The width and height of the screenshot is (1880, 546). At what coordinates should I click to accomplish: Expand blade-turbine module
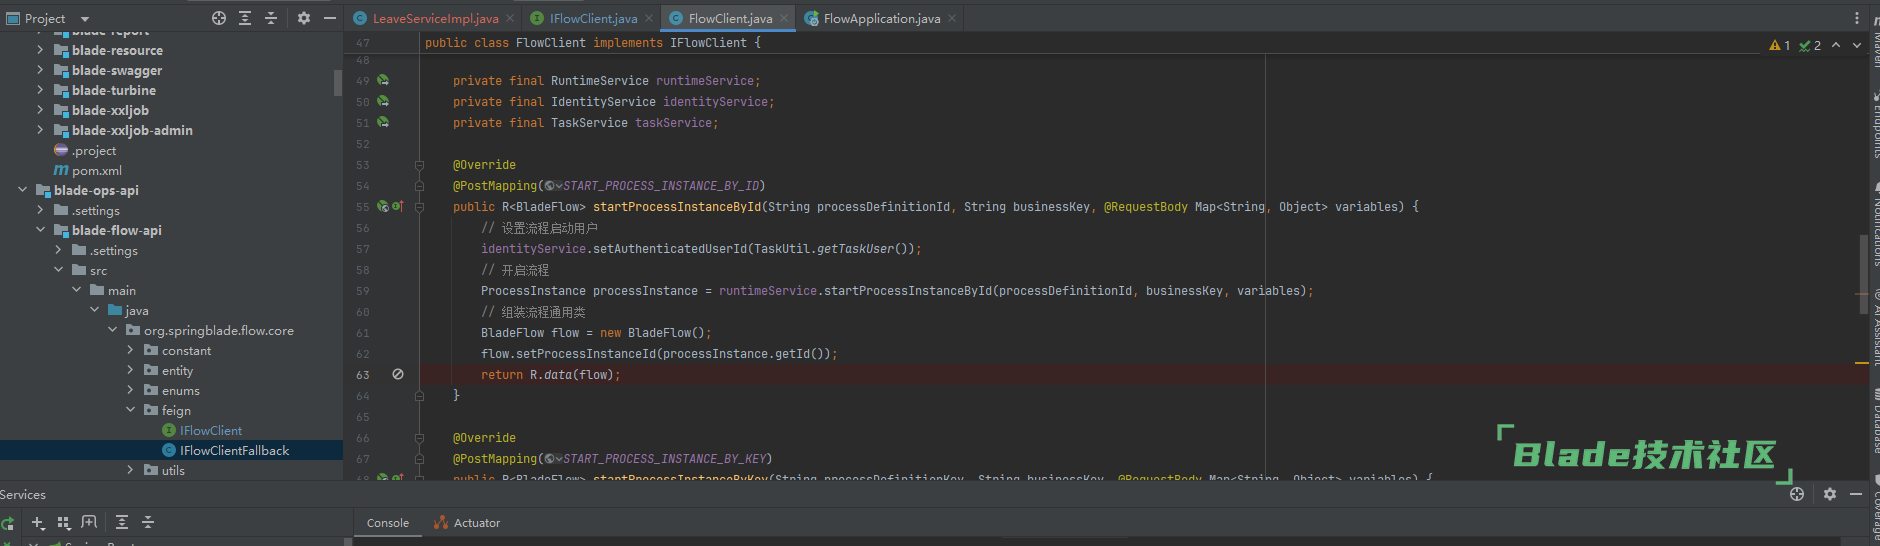tap(40, 90)
